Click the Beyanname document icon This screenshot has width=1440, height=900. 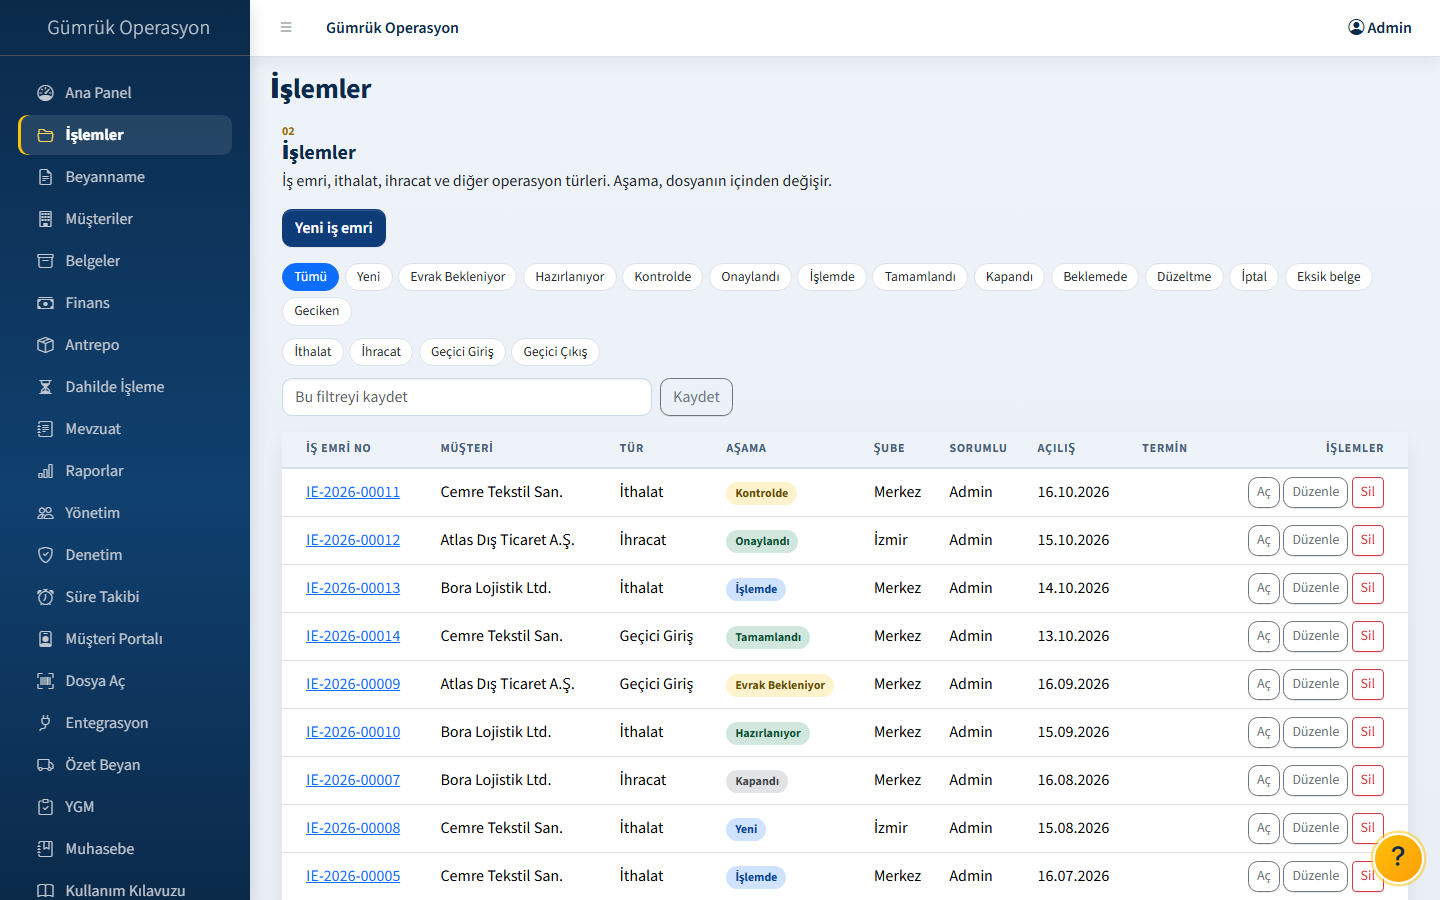45,177
